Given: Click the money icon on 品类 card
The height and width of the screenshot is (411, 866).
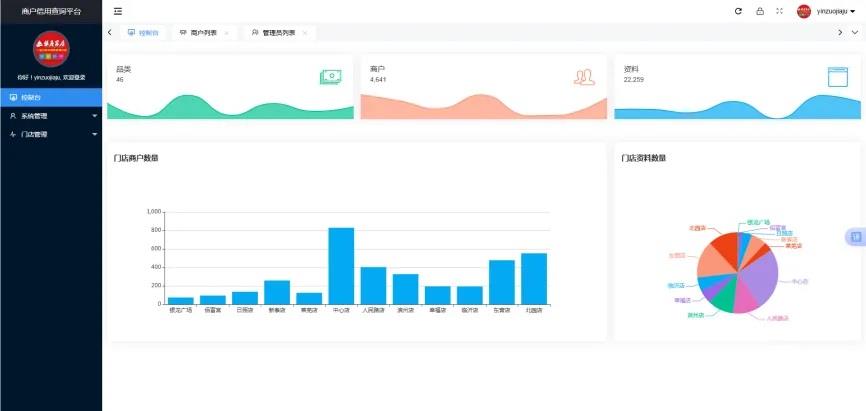Looking at the screenshot, I should tap(331, 77).
